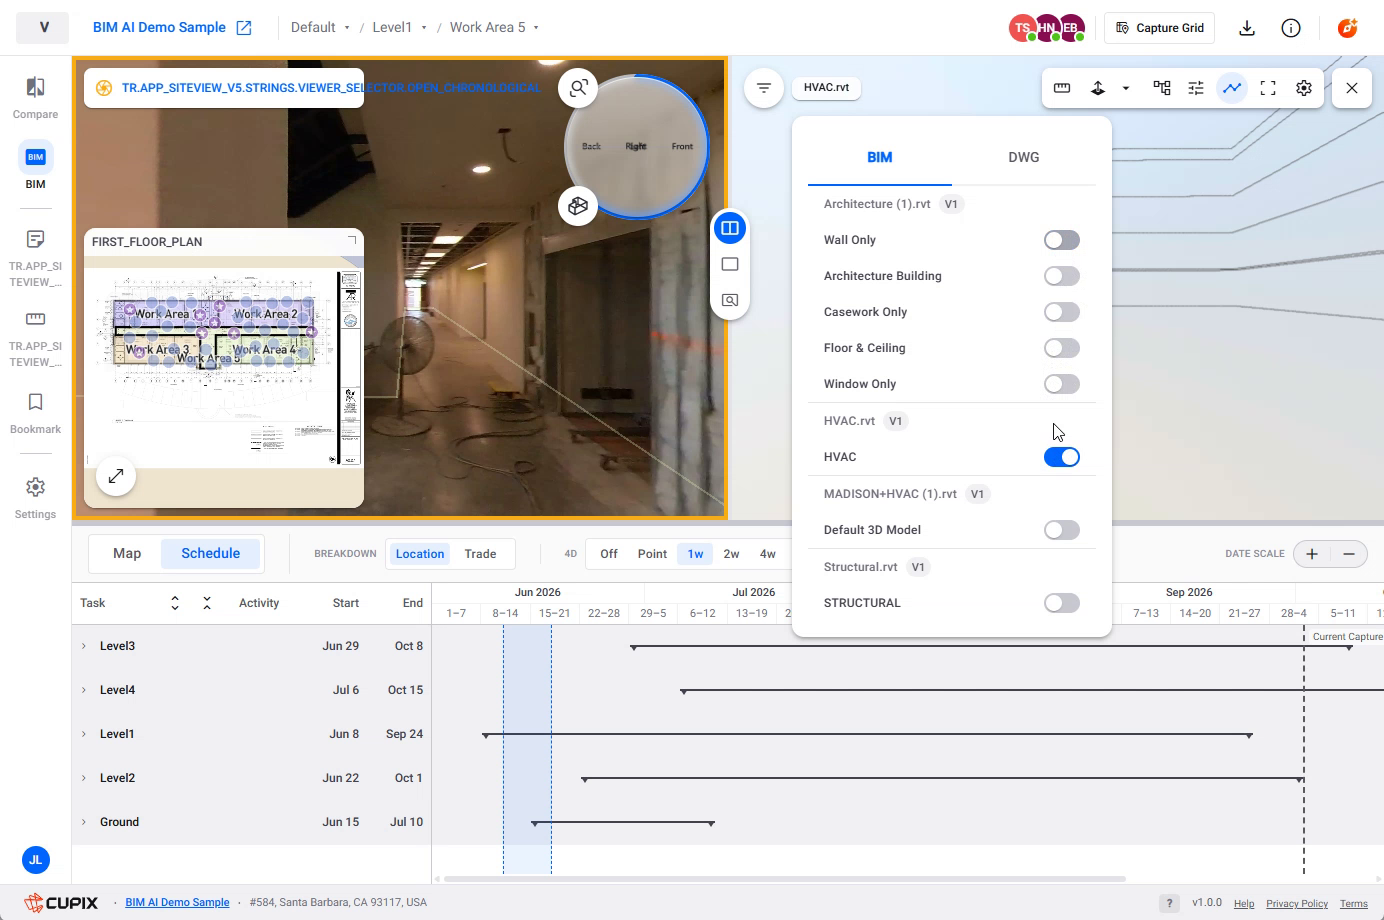Image resolution: width=1384 pixels, height=920 pixels.
Task: Open the search view icon in viewer
Action: pos(578,88)
